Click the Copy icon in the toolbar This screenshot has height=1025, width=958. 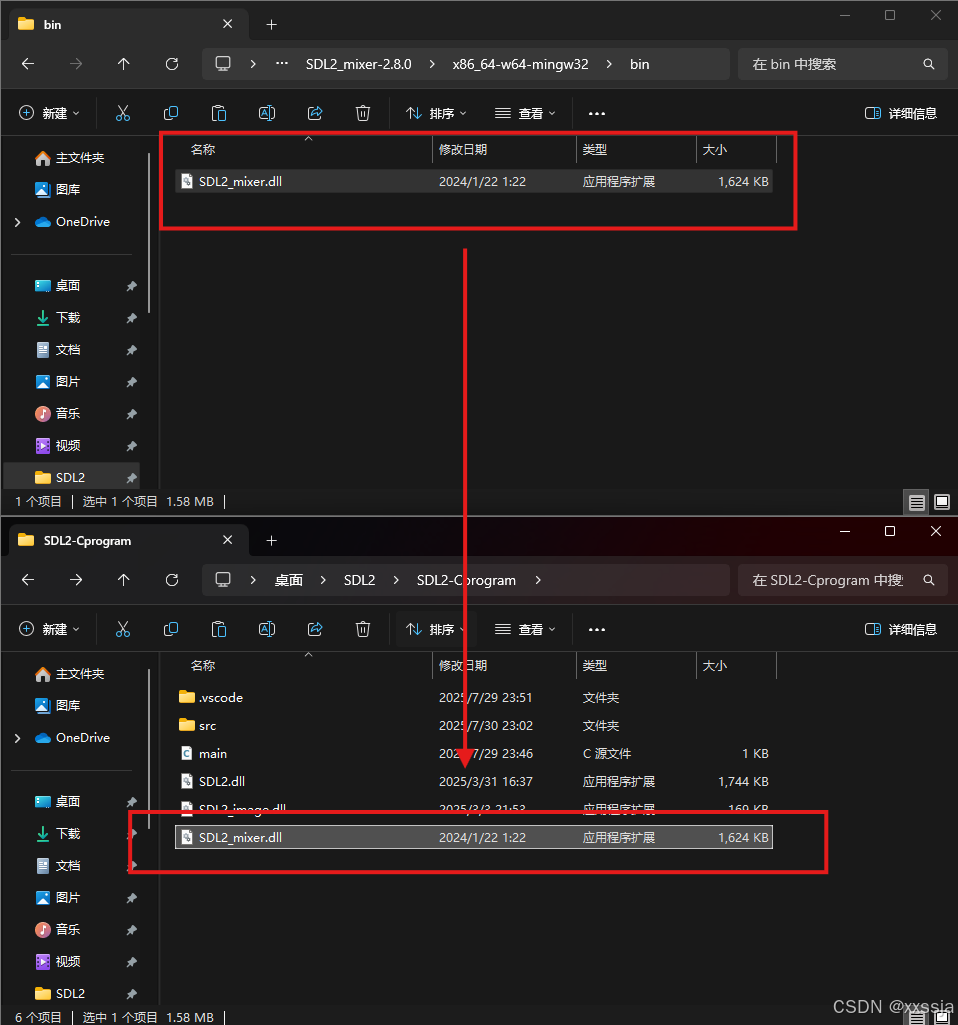[171, 113]
